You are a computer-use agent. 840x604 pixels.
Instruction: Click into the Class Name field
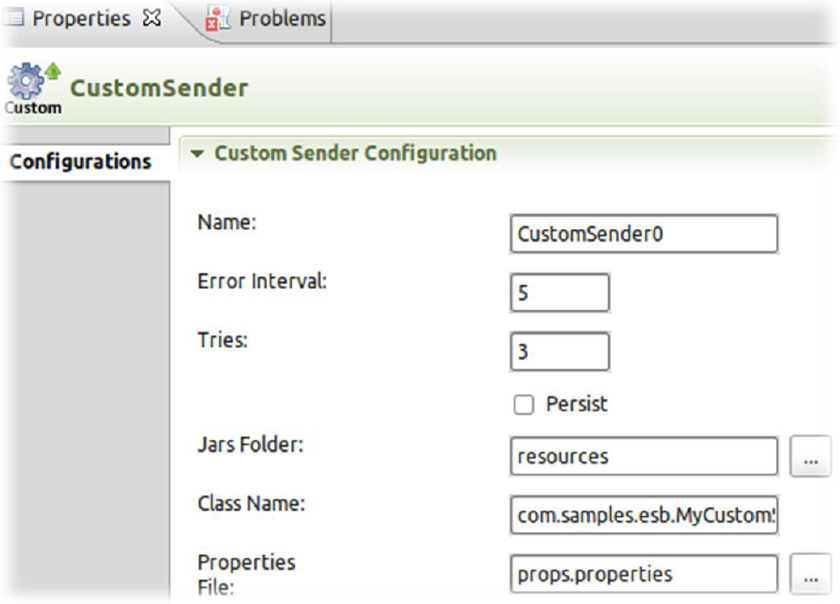(x=642, y=516)
